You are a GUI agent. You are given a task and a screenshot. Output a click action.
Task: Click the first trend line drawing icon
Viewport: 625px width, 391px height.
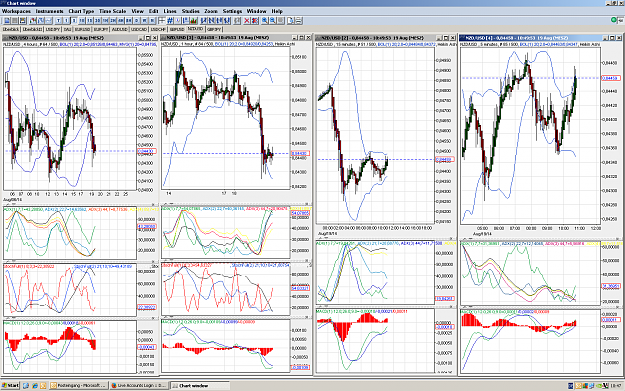coord(204,20)
